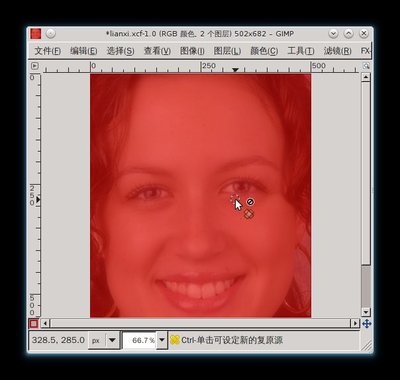Click vertical scrollbar up arrow

366,78
